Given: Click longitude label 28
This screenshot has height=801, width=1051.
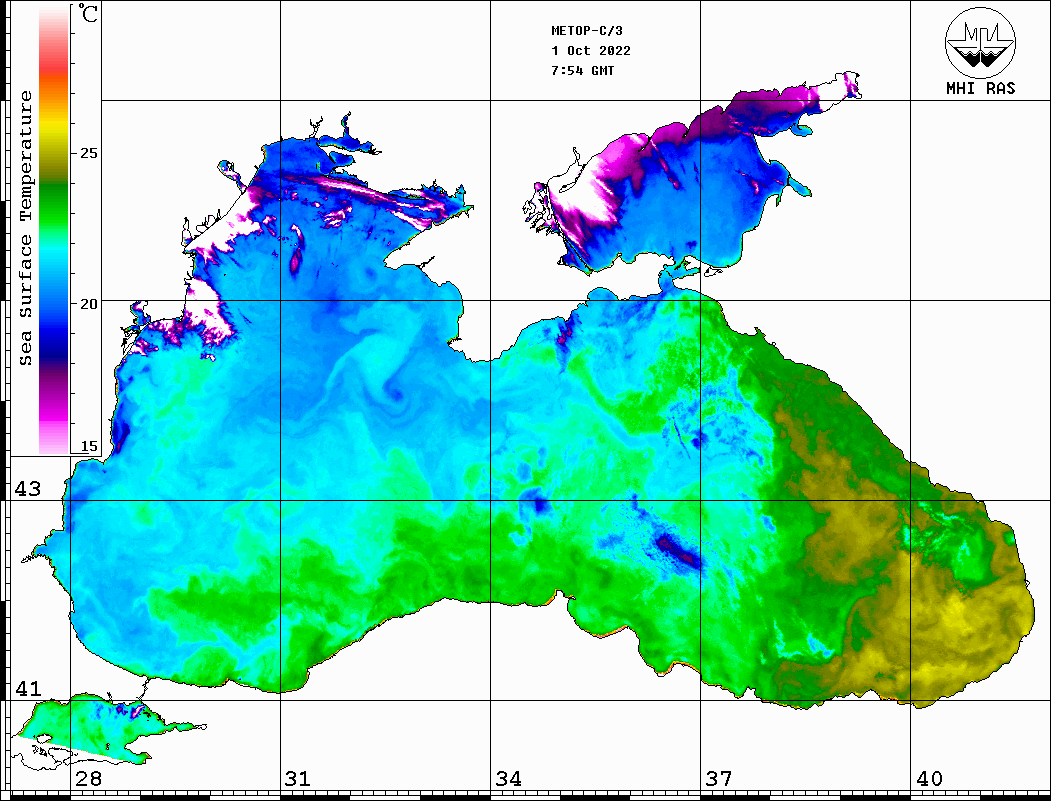Looking at the screenshot, I should [88, 779].
